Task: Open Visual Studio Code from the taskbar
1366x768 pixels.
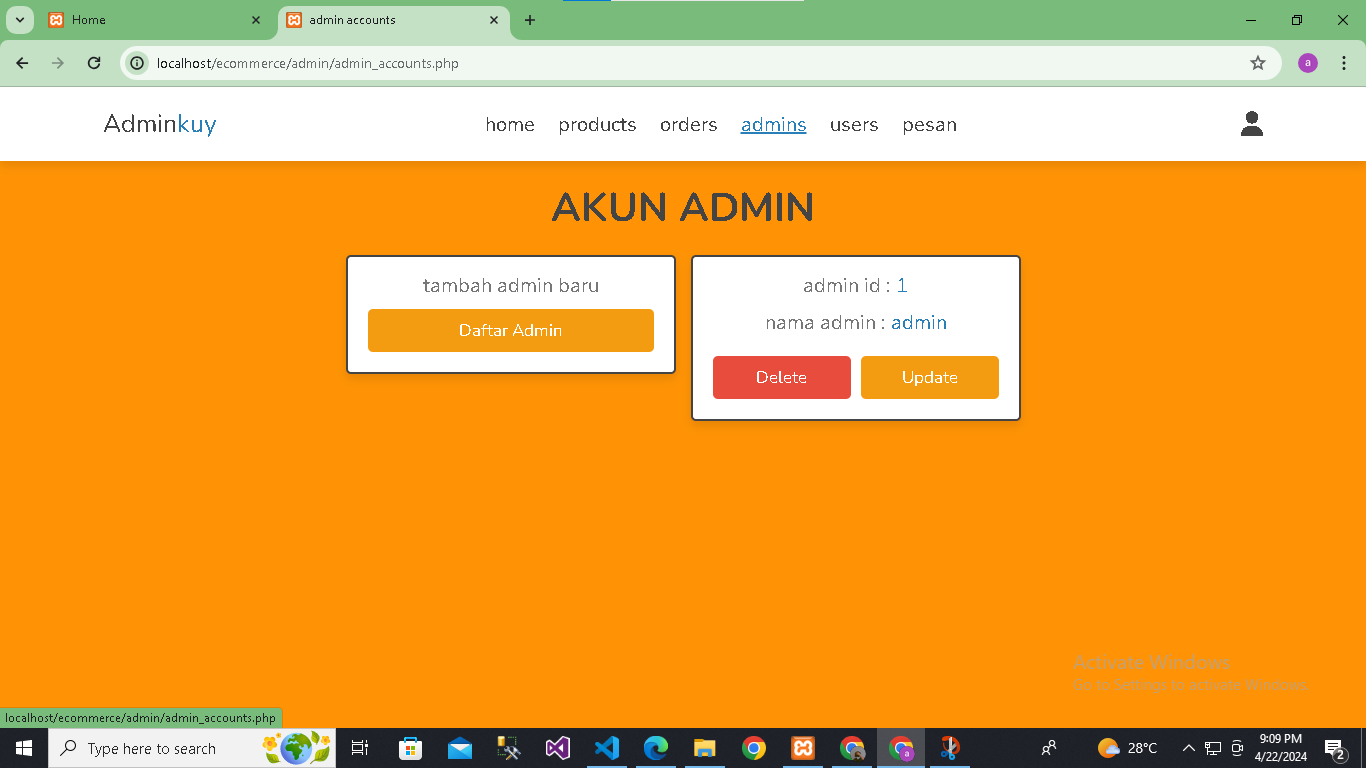Action: [x=607, y=748]
